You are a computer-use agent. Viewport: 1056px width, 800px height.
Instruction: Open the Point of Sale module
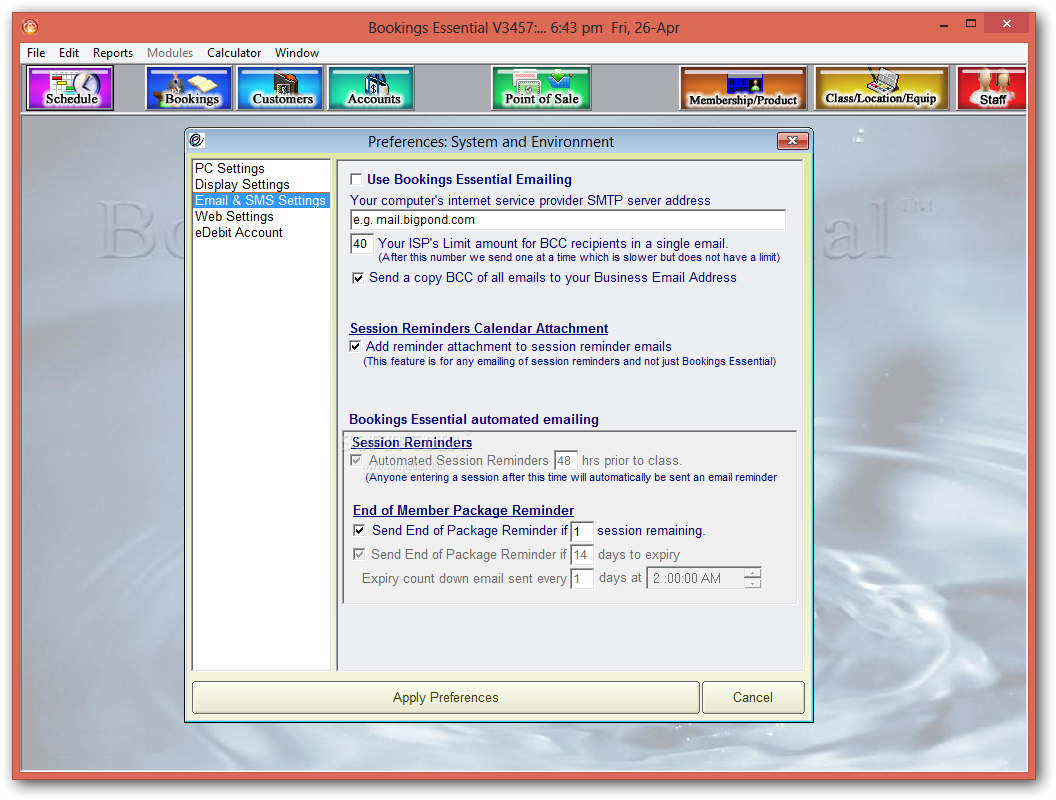[x=541, y=88]
